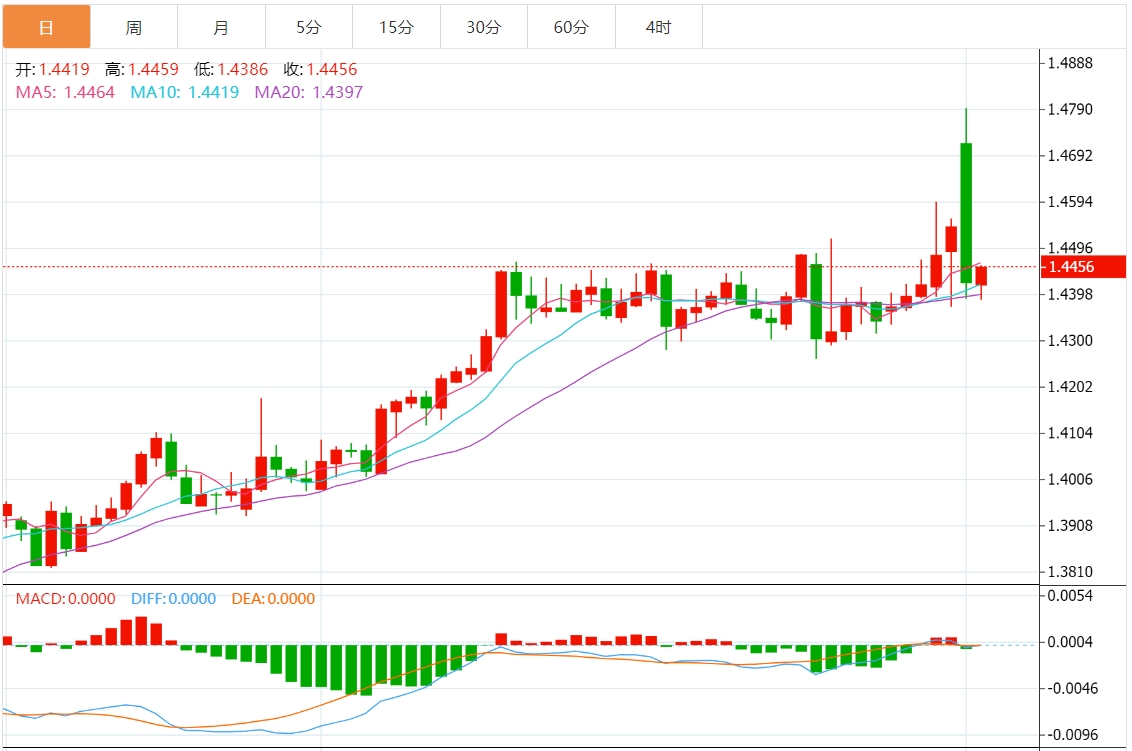Click the -0.0096 MACD axis label
Viewport: 1132px width, 751px height.
1073,734
